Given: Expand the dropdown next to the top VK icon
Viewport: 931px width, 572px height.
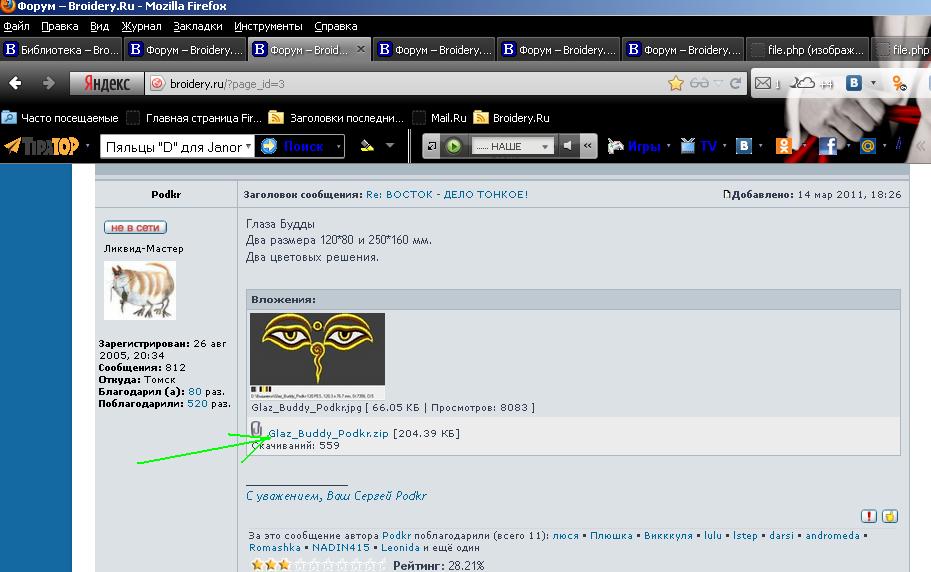Looking at the screenshot, I should point(873,83).
